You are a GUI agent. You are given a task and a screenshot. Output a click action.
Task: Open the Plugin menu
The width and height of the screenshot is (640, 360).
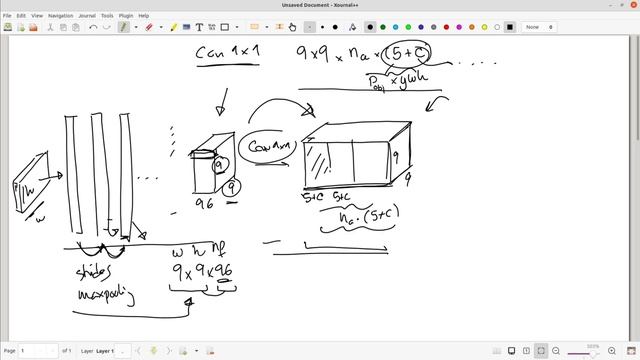(x=126, y=16)
